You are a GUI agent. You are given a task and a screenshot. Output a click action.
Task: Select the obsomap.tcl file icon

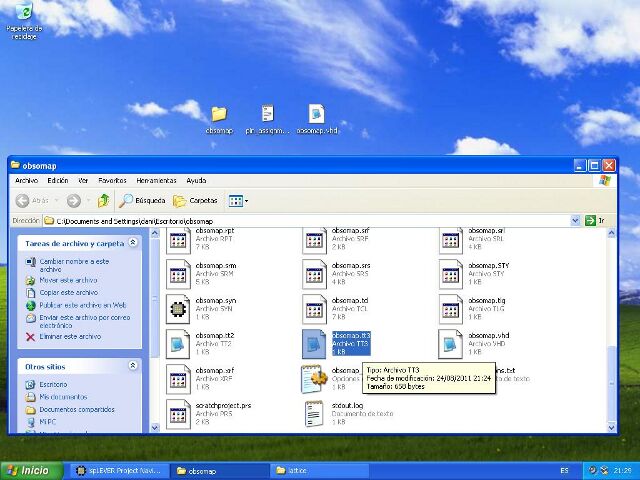point(315,309)
